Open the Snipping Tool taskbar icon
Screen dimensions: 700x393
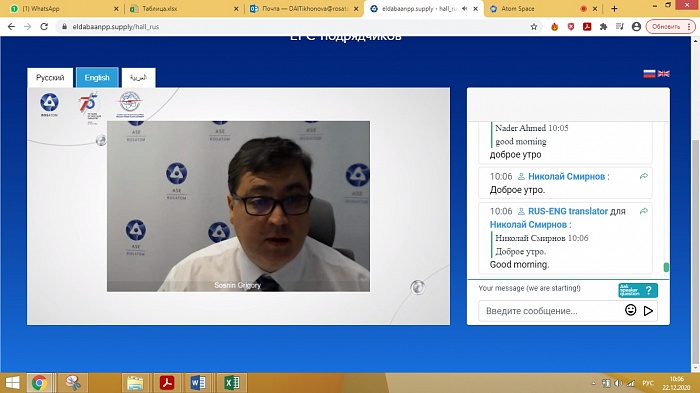click(73, 383)
